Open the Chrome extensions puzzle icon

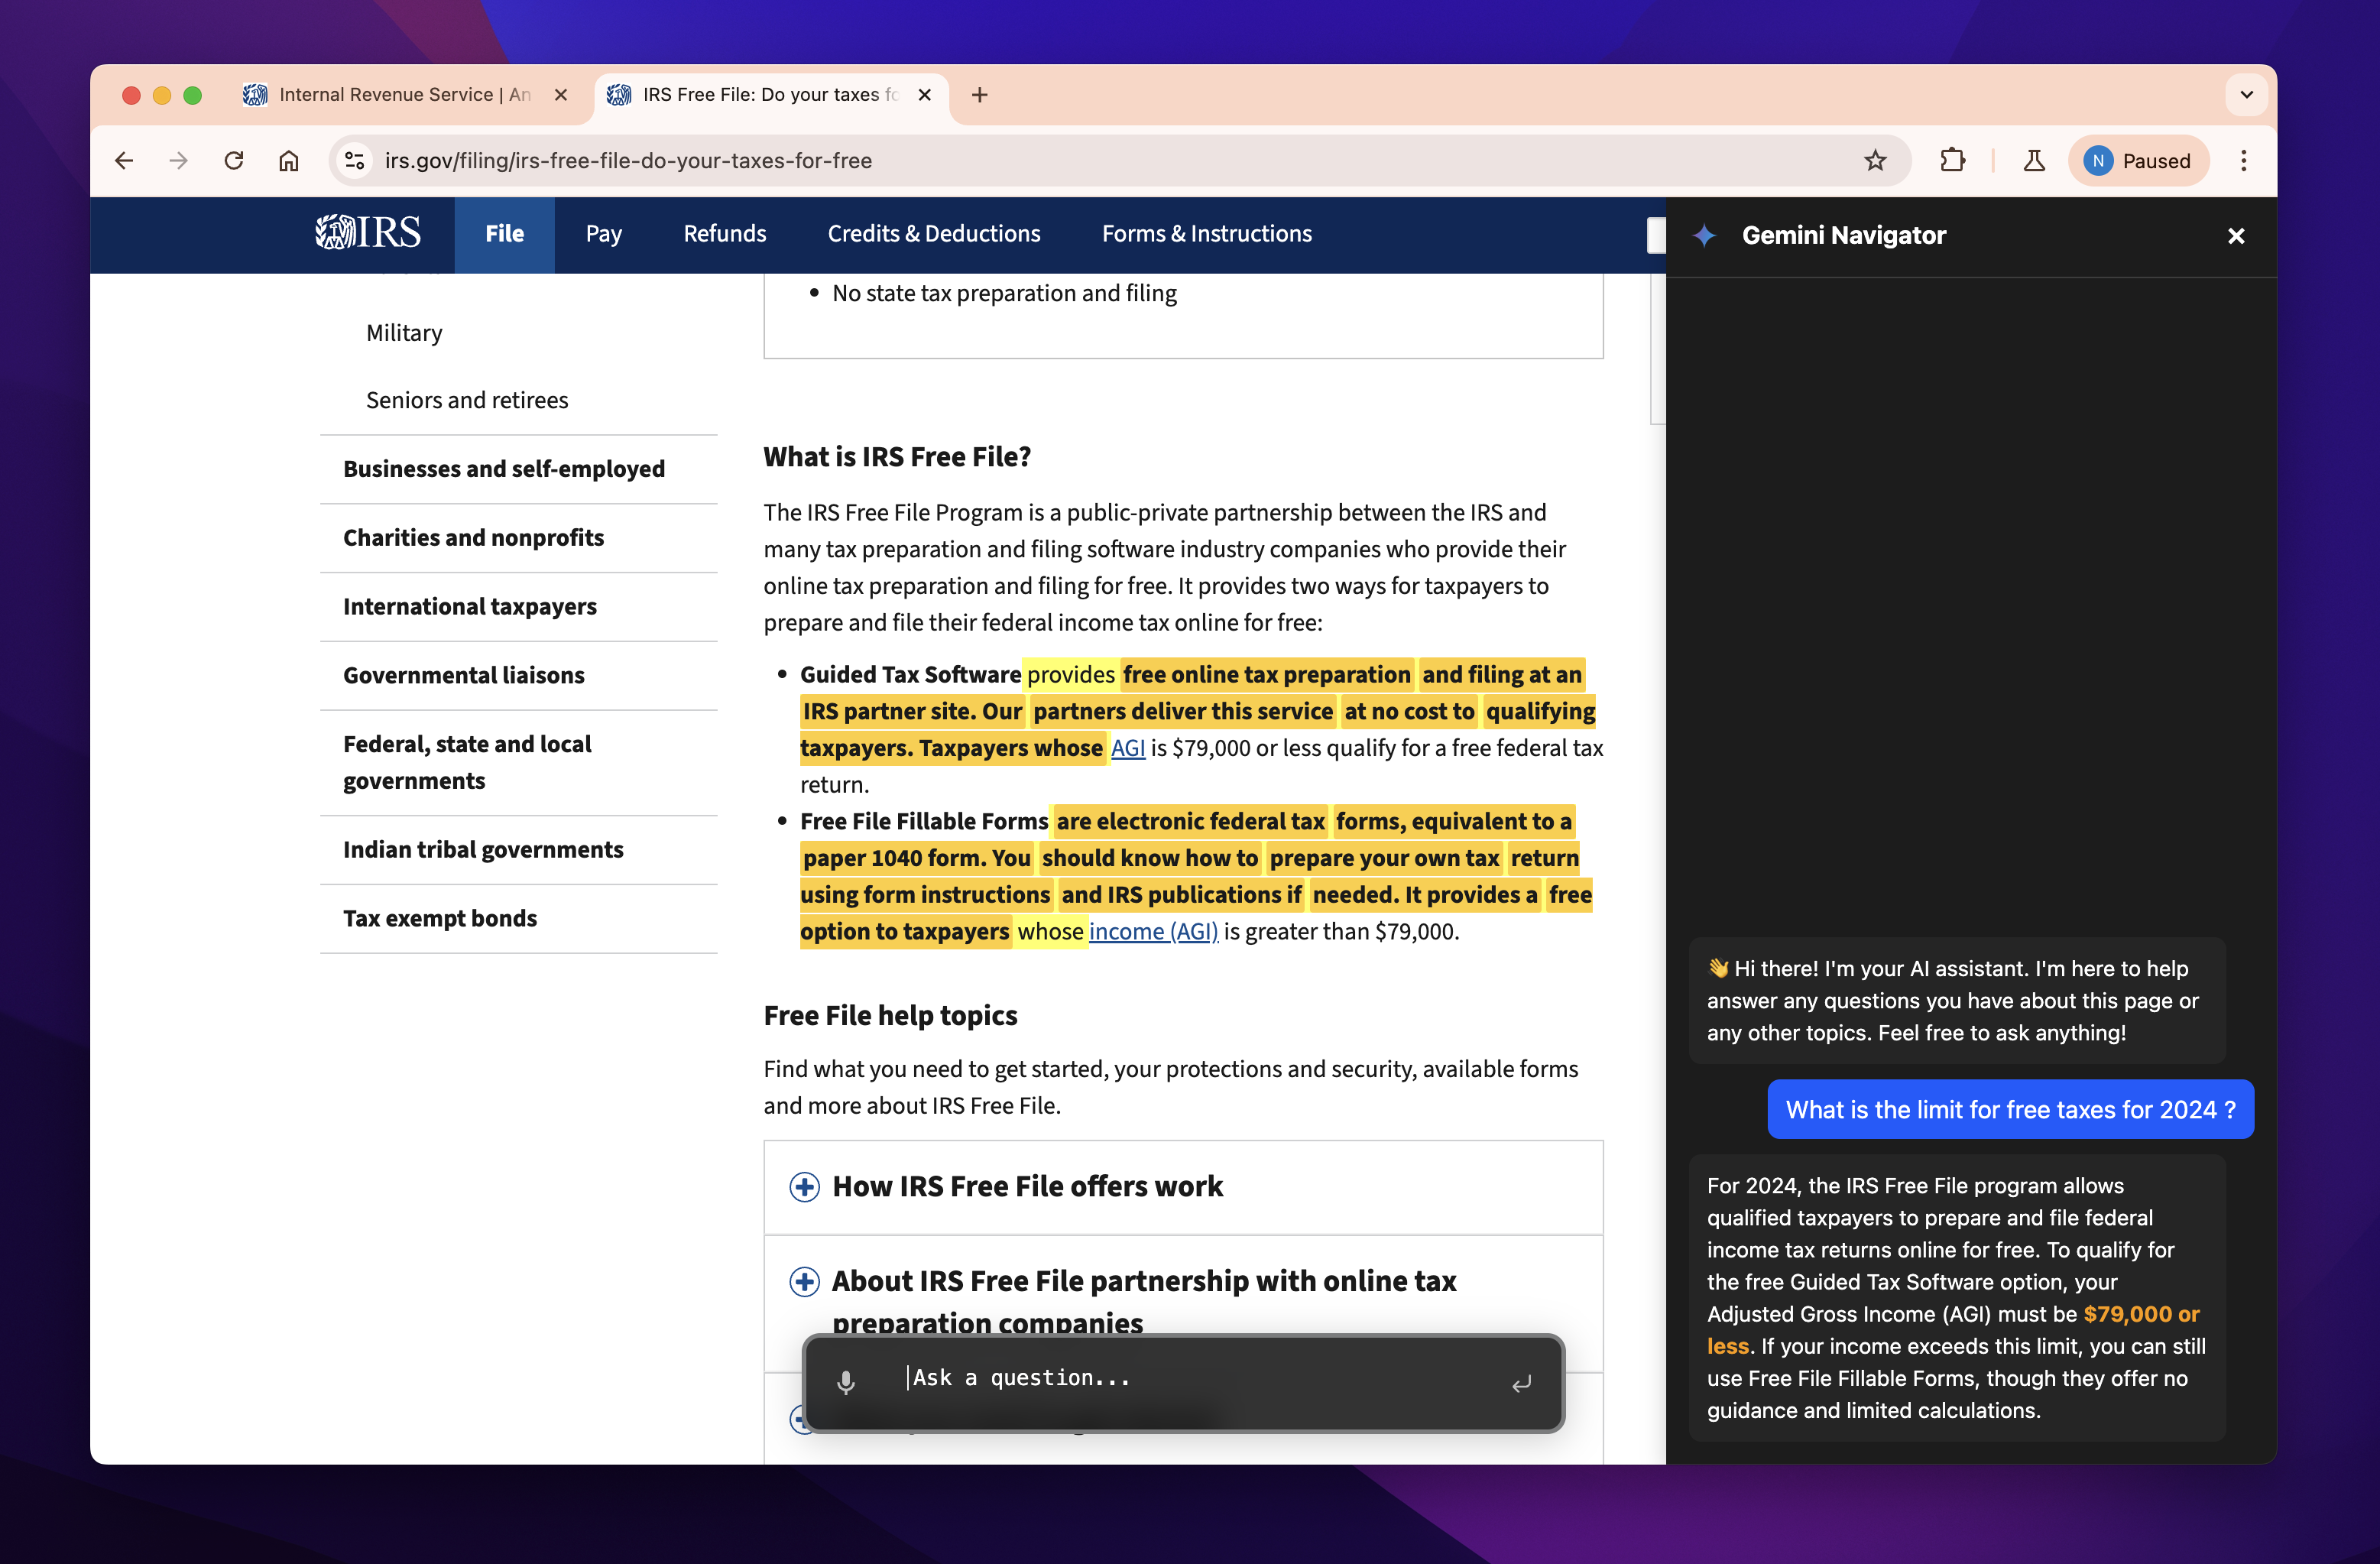point(1952,161)
